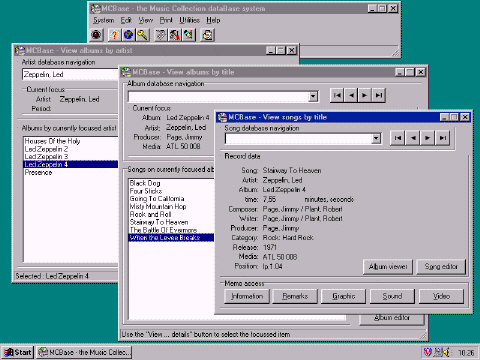This screenshot has width=480, height=360.
Task: Open the Windows Start button
Action: (18, 352)
